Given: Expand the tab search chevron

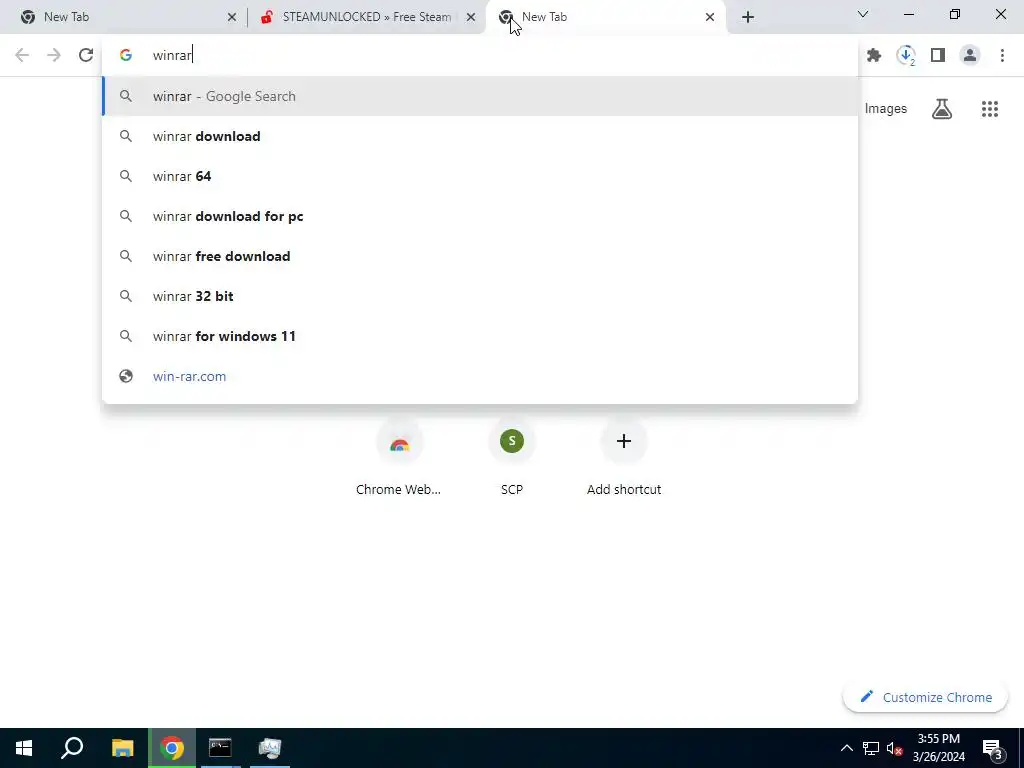Looking at the screenshot, I should click(863, 14).
